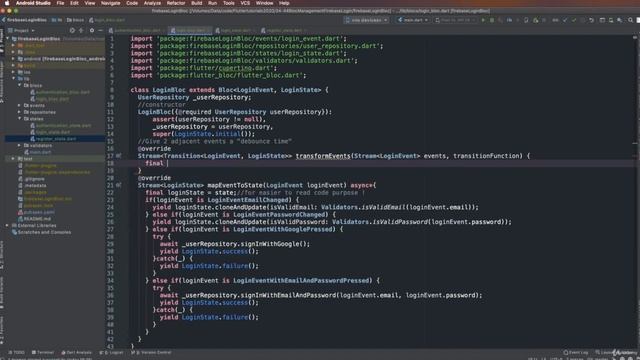Image resolution: width=640 pixels, height=360 pixels.
Task: Open the Dart Analysis tool window
Action: pos(76,353)
